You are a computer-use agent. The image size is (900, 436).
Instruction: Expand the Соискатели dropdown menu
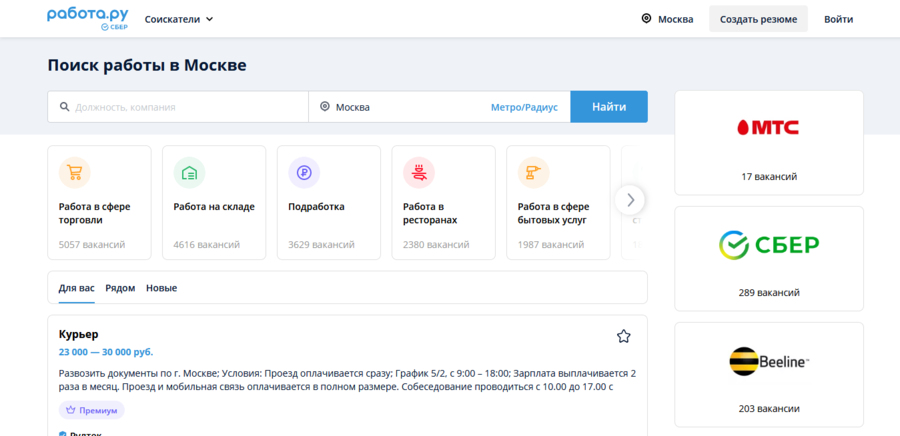[x=179, y=19]
